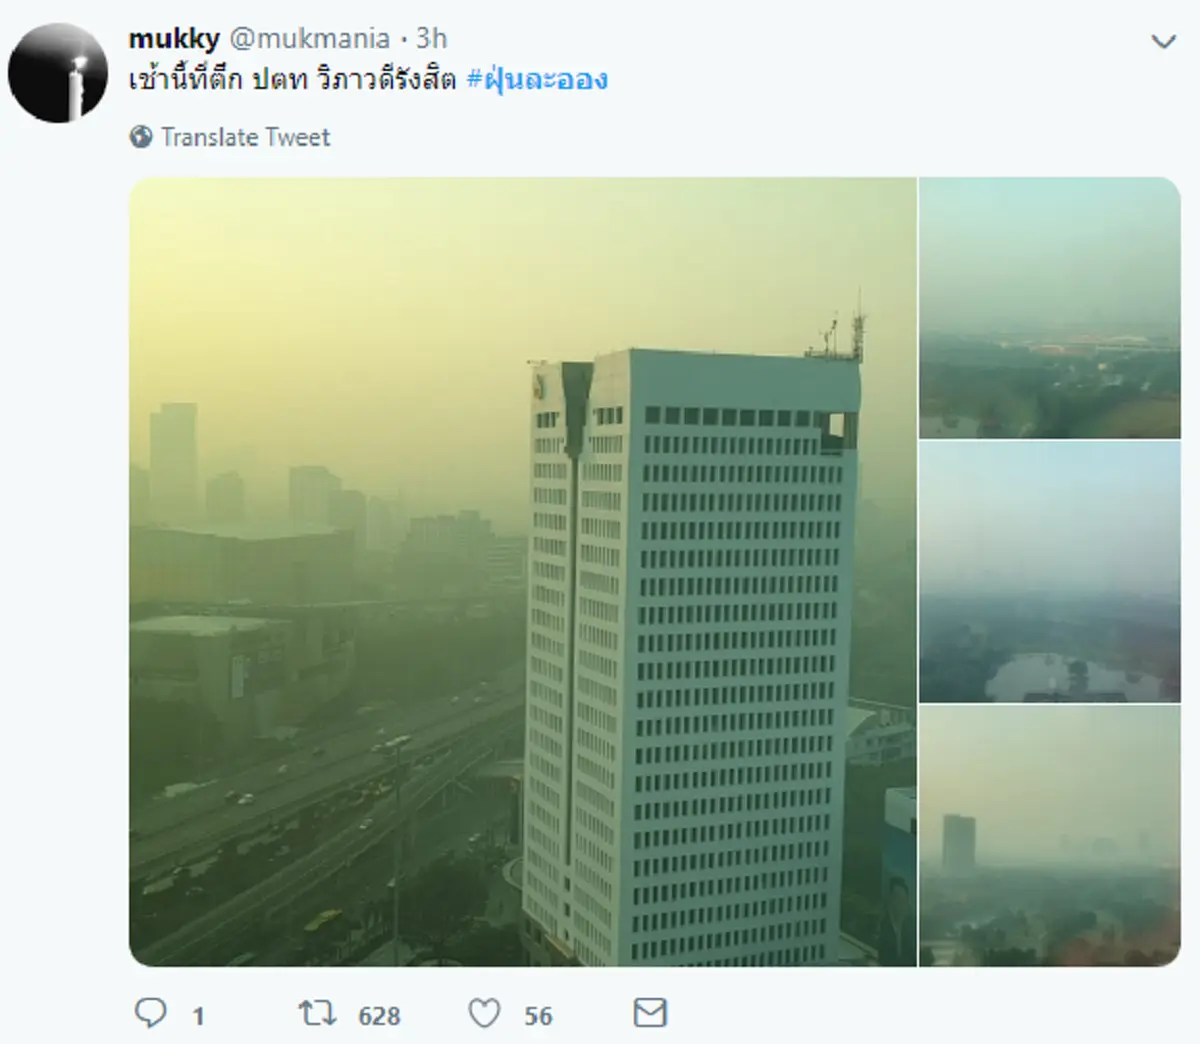This screenshot has height=1044, width=1200.
Task: Open the bottom right hazy tower photo
Action: coord(1050,836)
